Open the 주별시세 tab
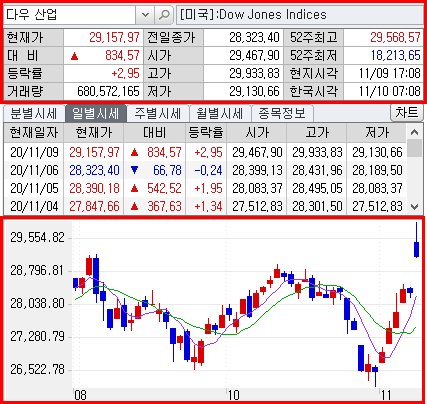The height and width of the screenshot is (404, 427). click(x=158, y=114)
